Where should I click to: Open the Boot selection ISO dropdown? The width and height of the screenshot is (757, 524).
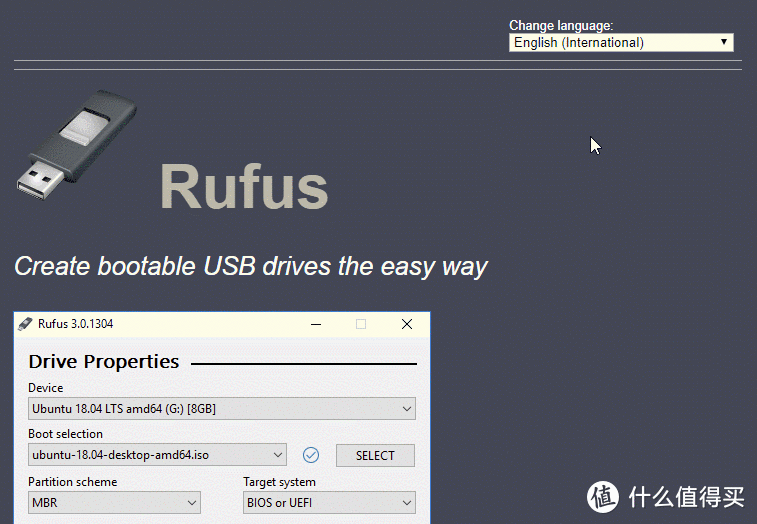(157, 455)
